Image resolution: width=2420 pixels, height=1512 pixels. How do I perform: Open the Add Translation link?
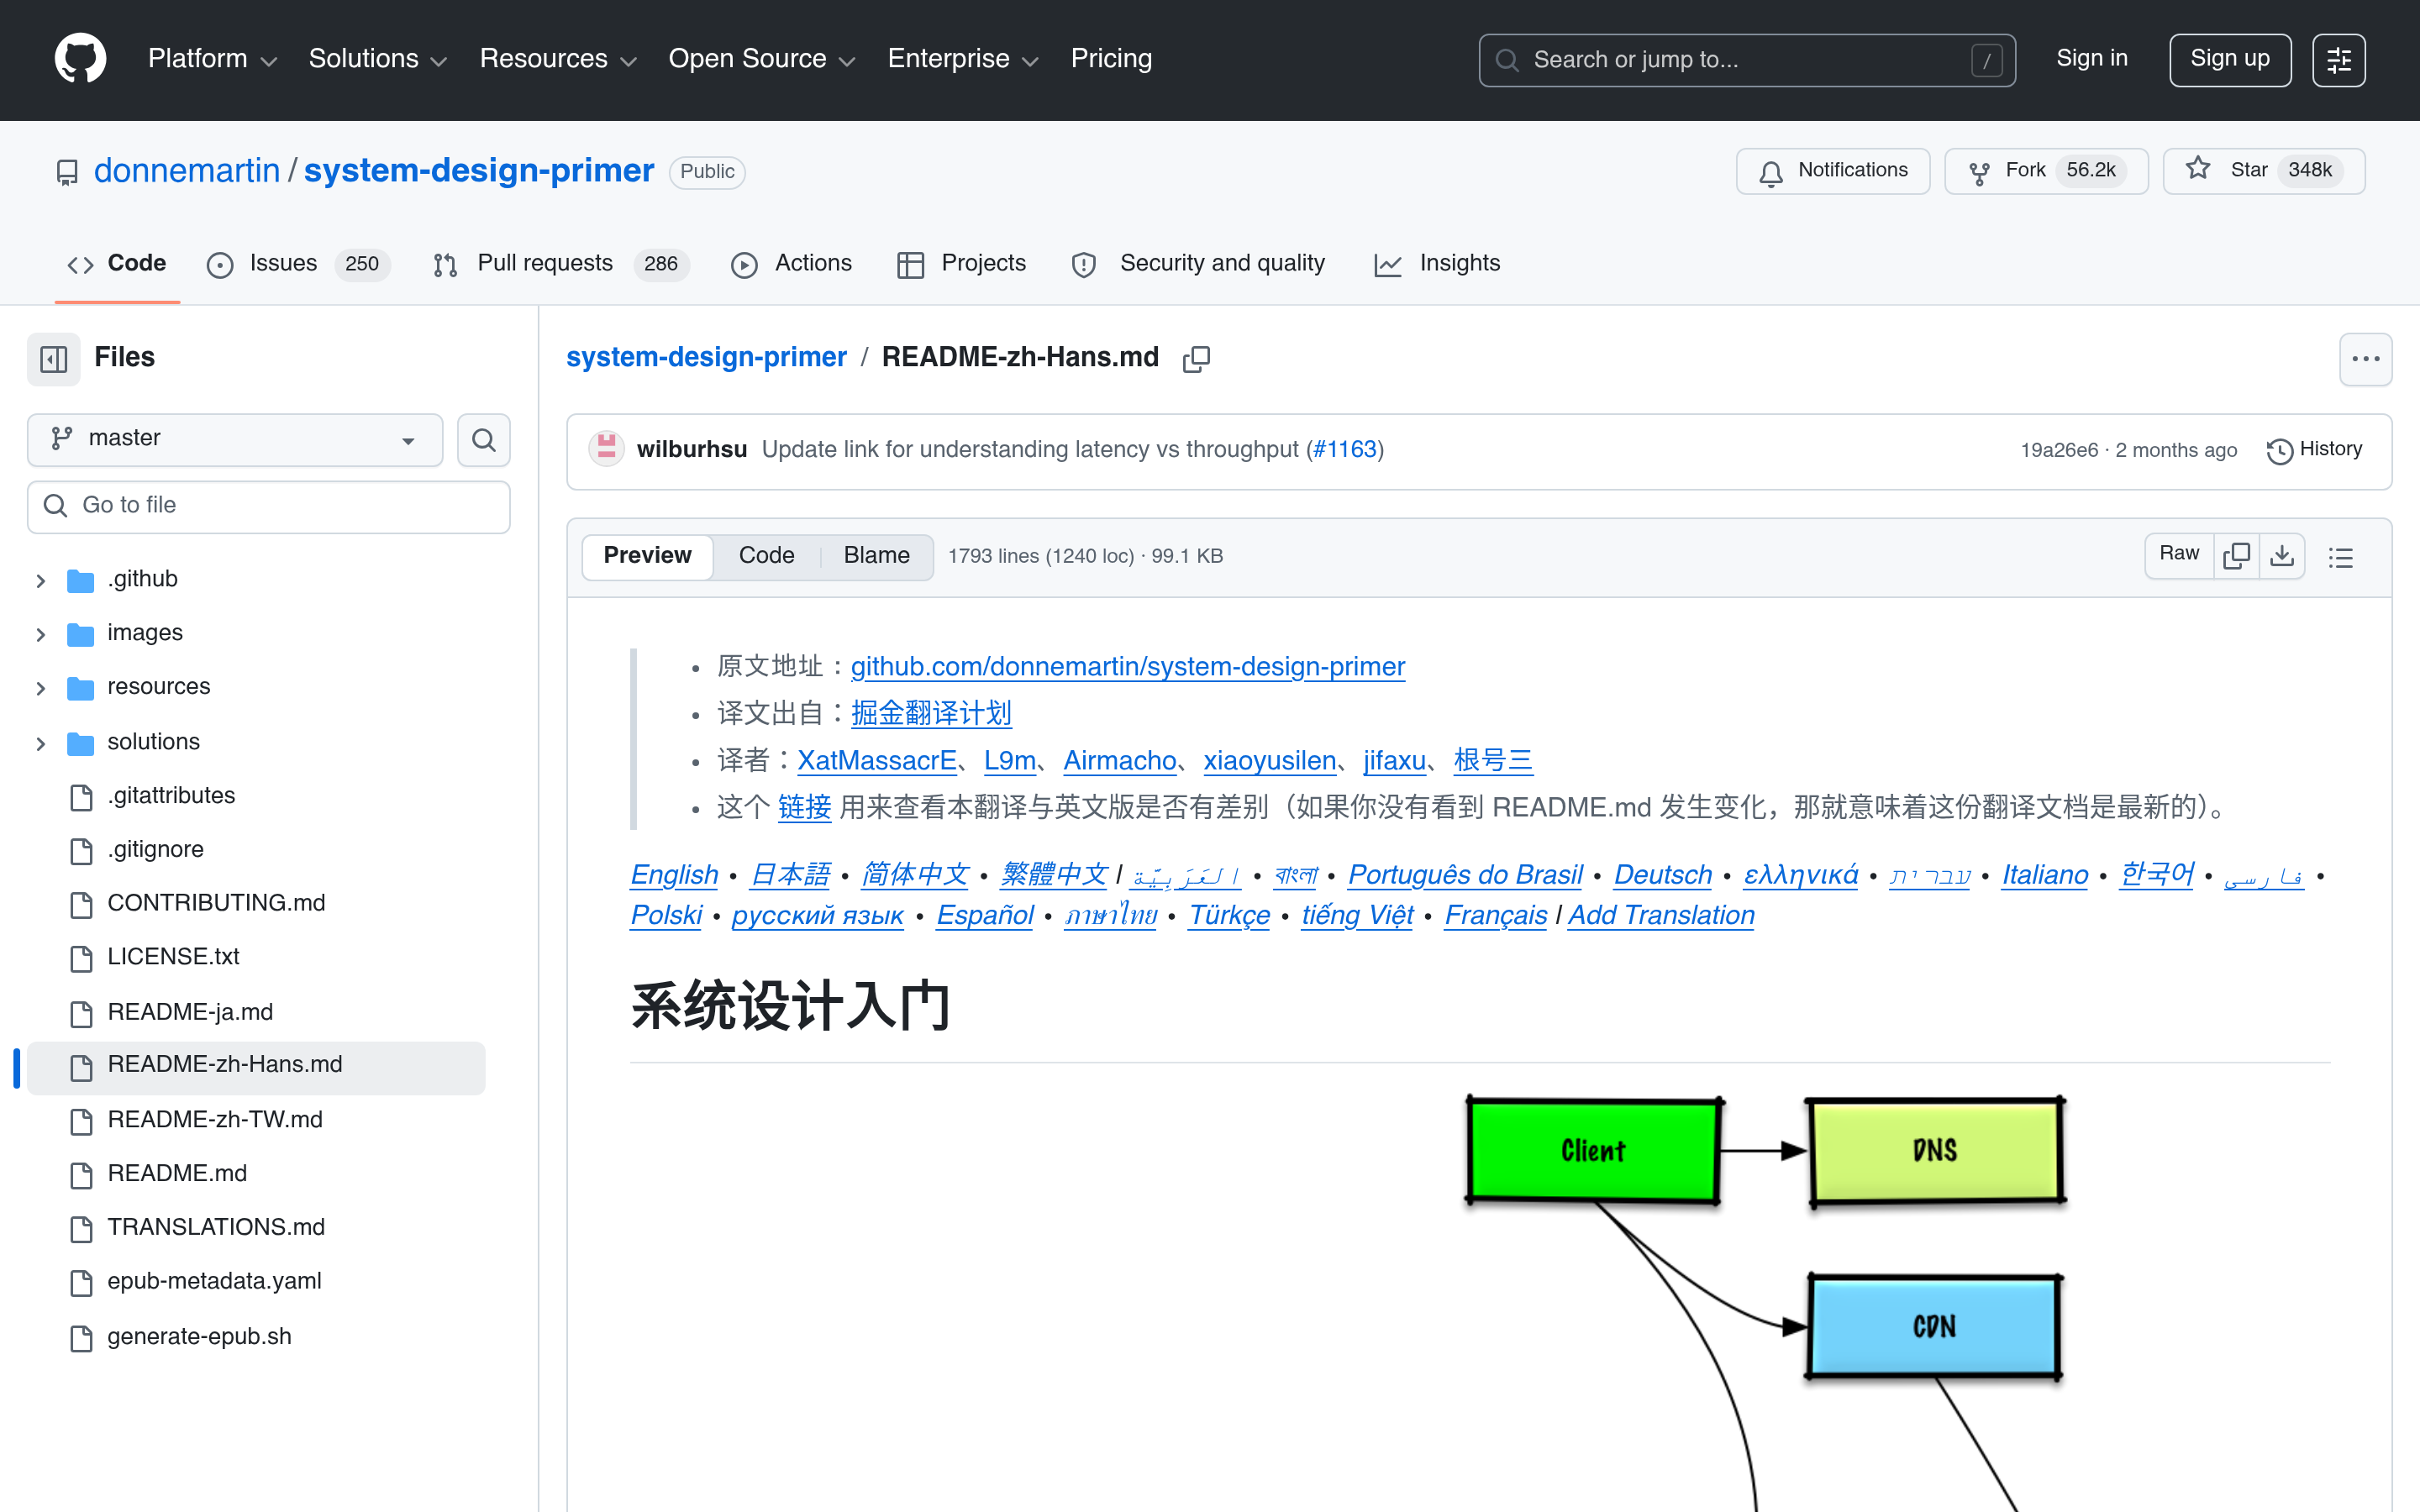1661,916
